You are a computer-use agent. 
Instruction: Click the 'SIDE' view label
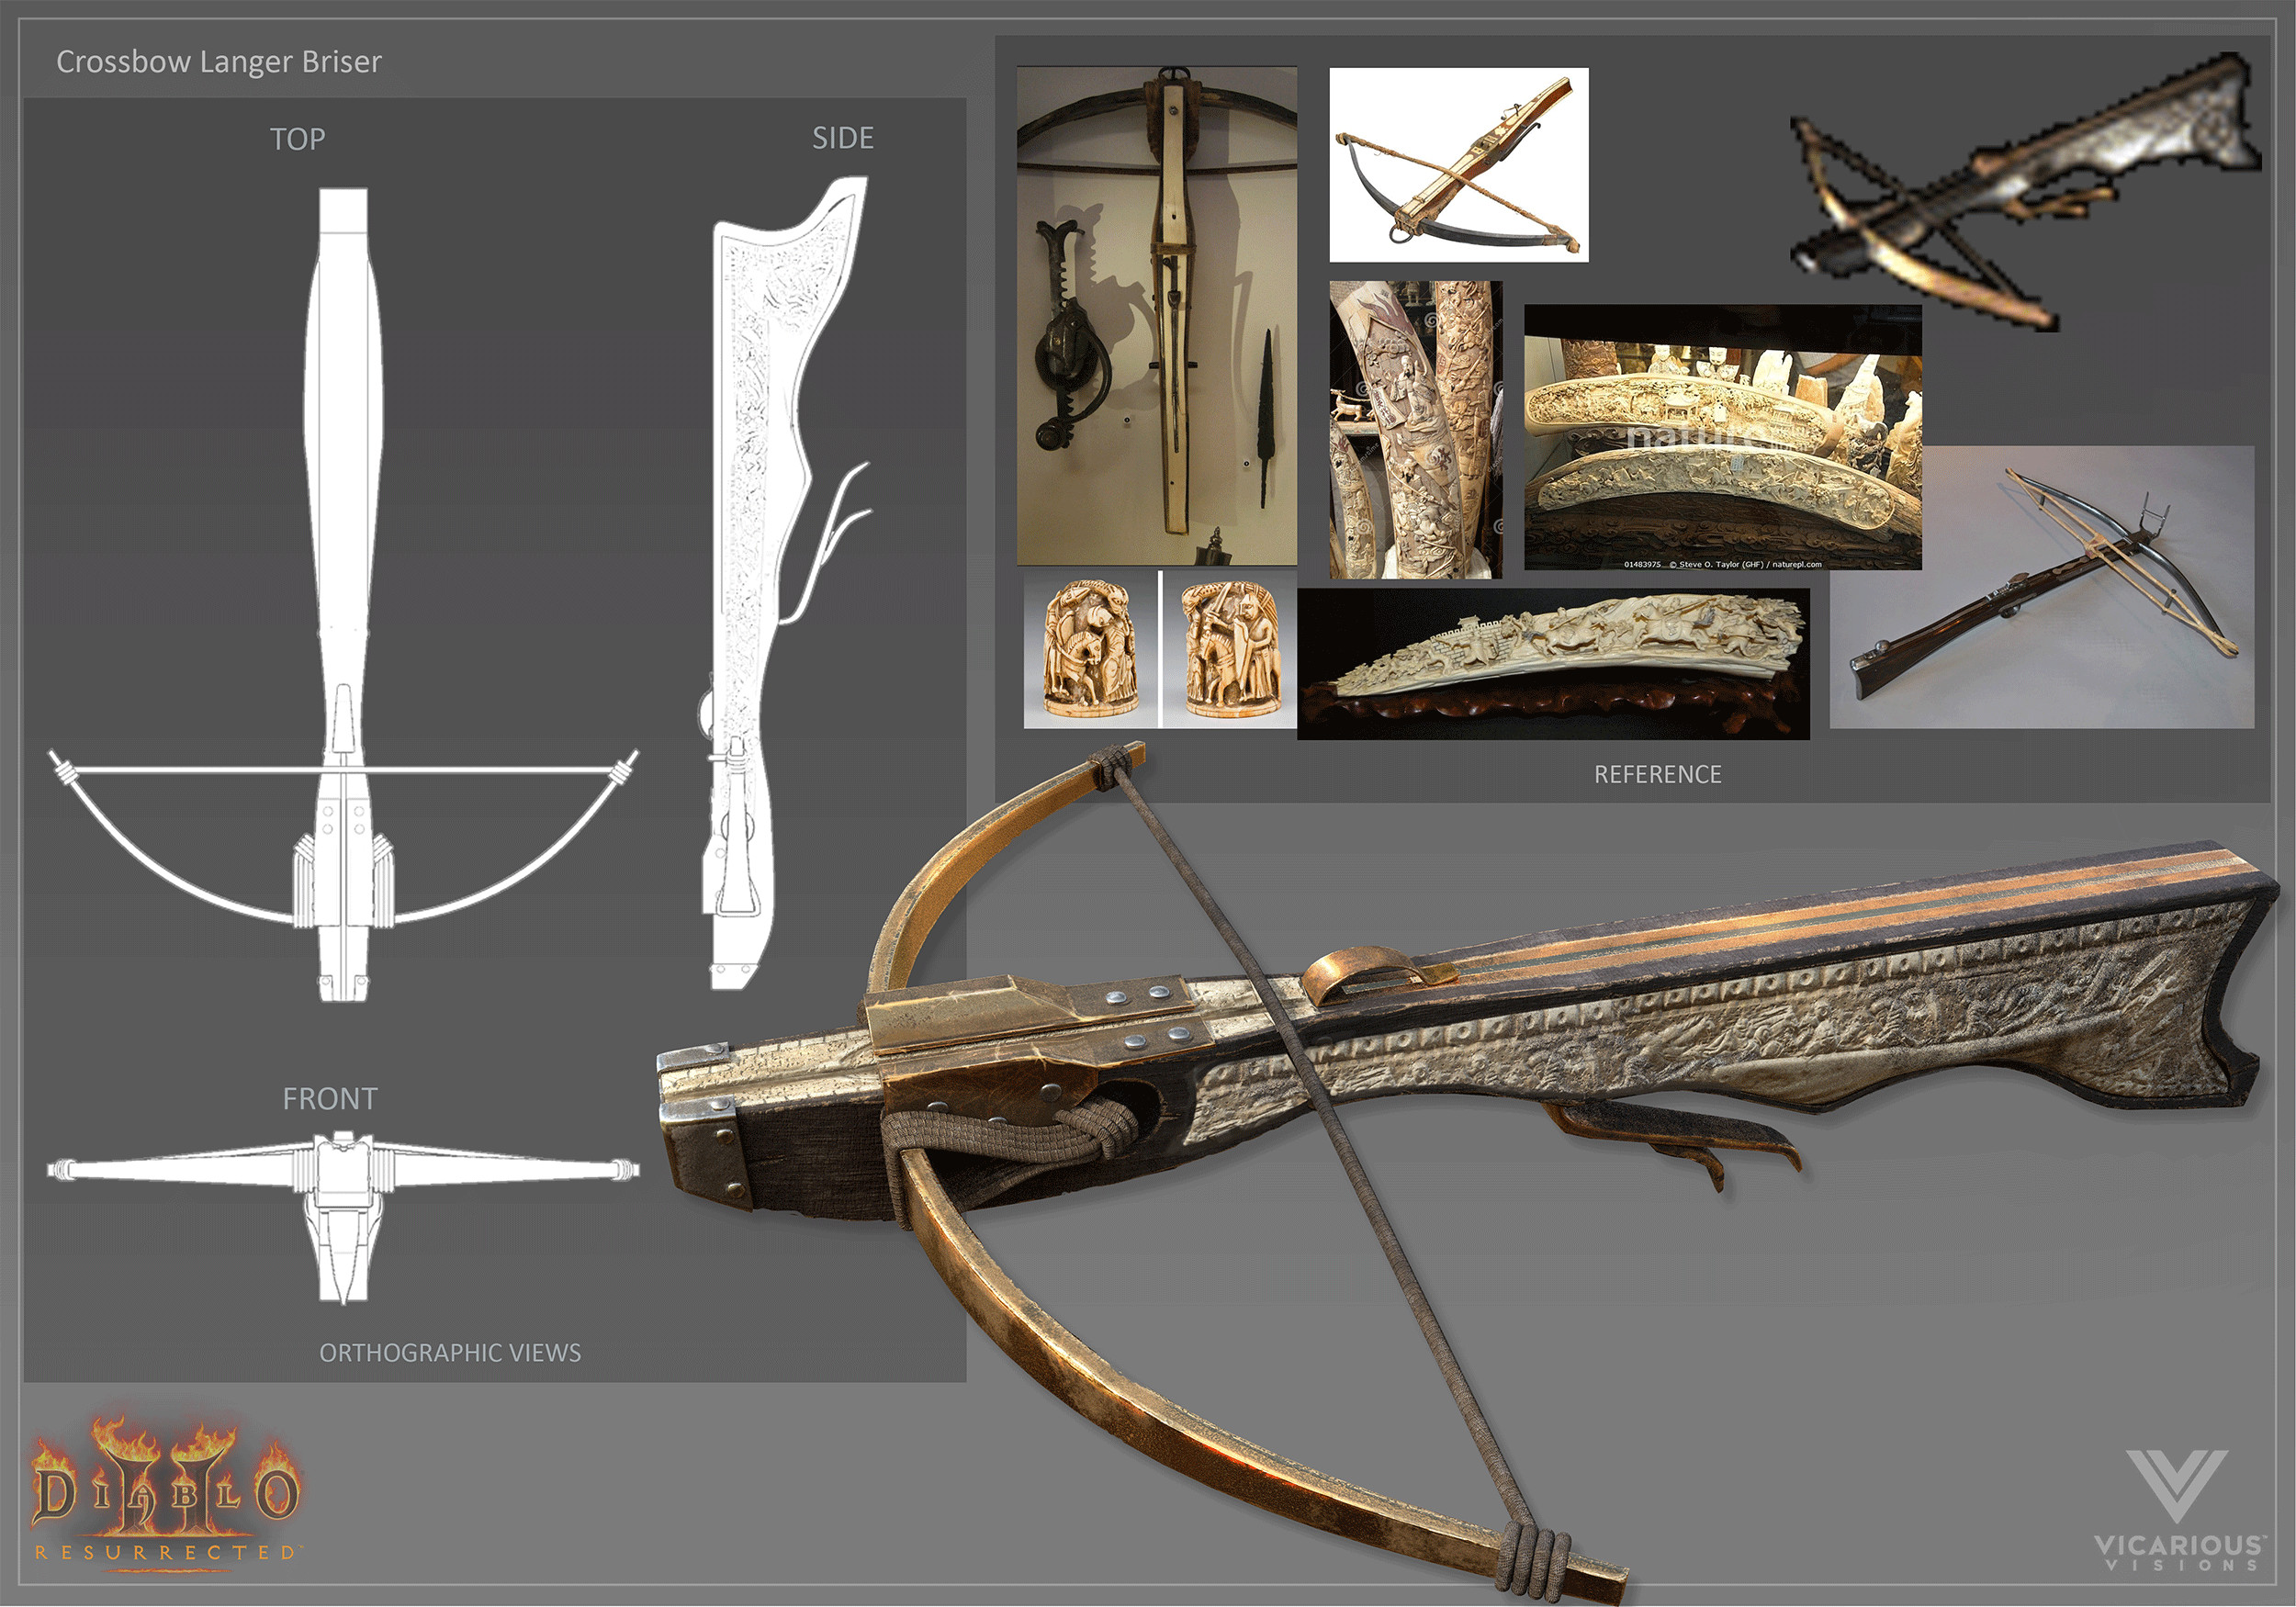point(842,138)
